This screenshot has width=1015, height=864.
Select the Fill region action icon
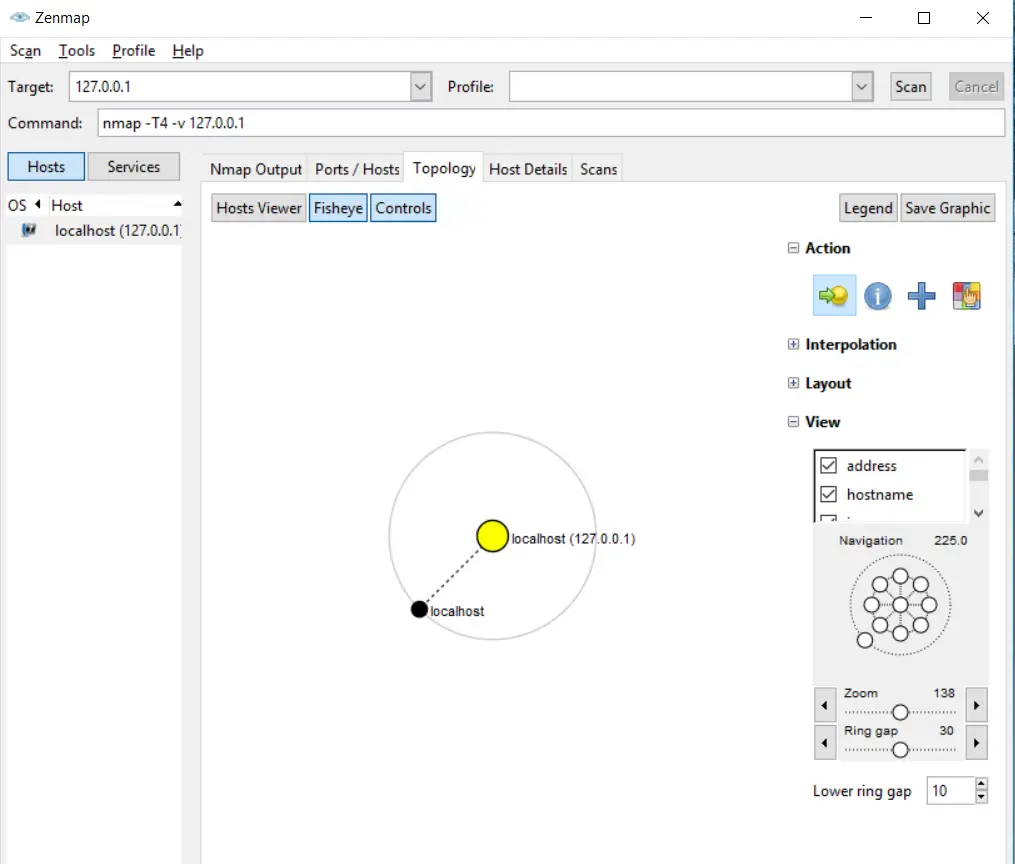pos(966,296)
